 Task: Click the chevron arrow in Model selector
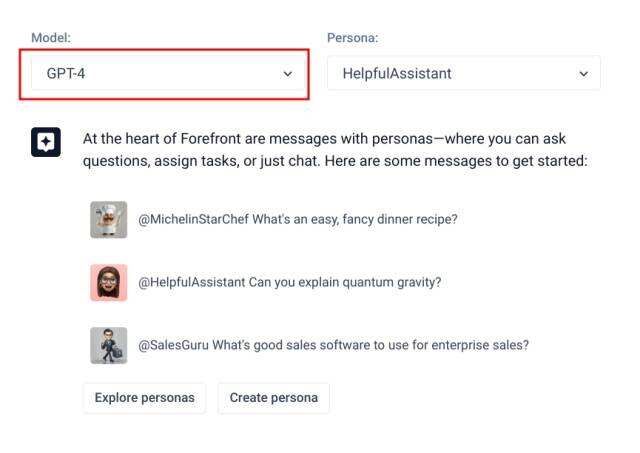(288, 74)
